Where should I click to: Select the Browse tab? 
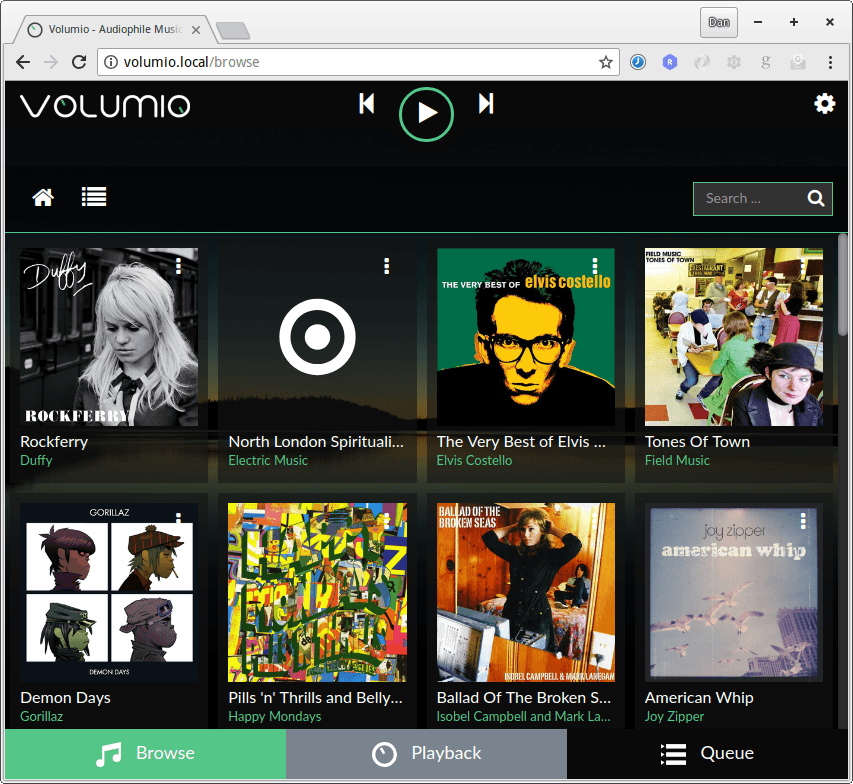tap(145, 754)
